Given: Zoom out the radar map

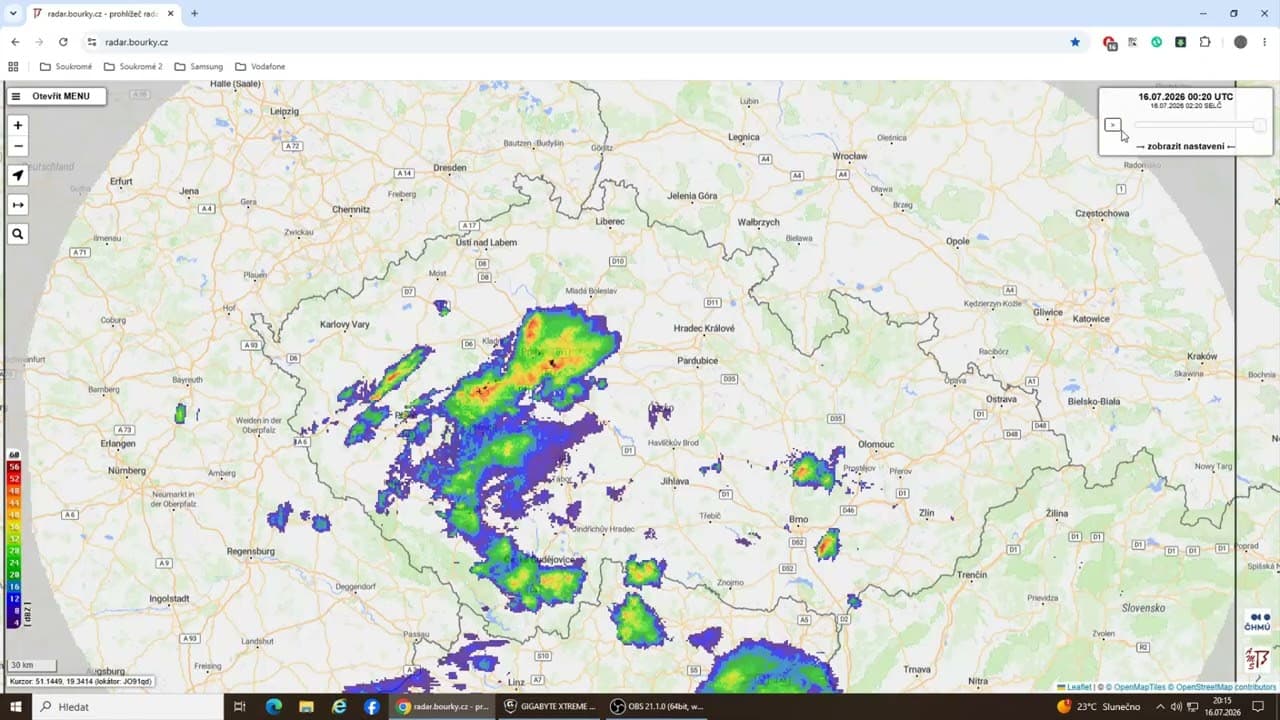Looking at the screenshot, I should click(x=17, y=146).
